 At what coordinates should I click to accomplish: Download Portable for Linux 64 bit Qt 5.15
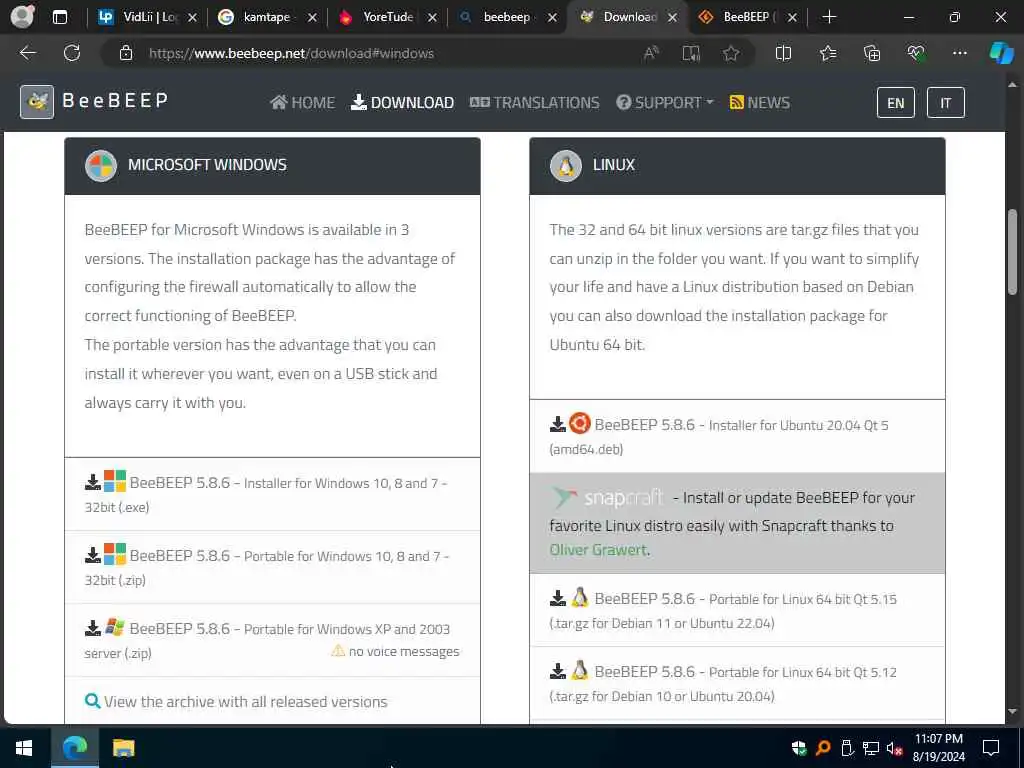point(737,610)
